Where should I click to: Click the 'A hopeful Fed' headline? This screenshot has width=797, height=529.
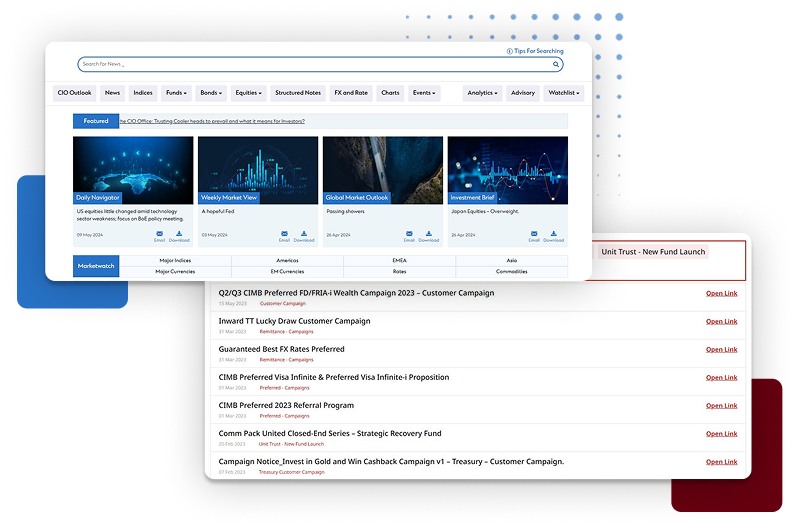pyautogui.click(x=218, y=211)
